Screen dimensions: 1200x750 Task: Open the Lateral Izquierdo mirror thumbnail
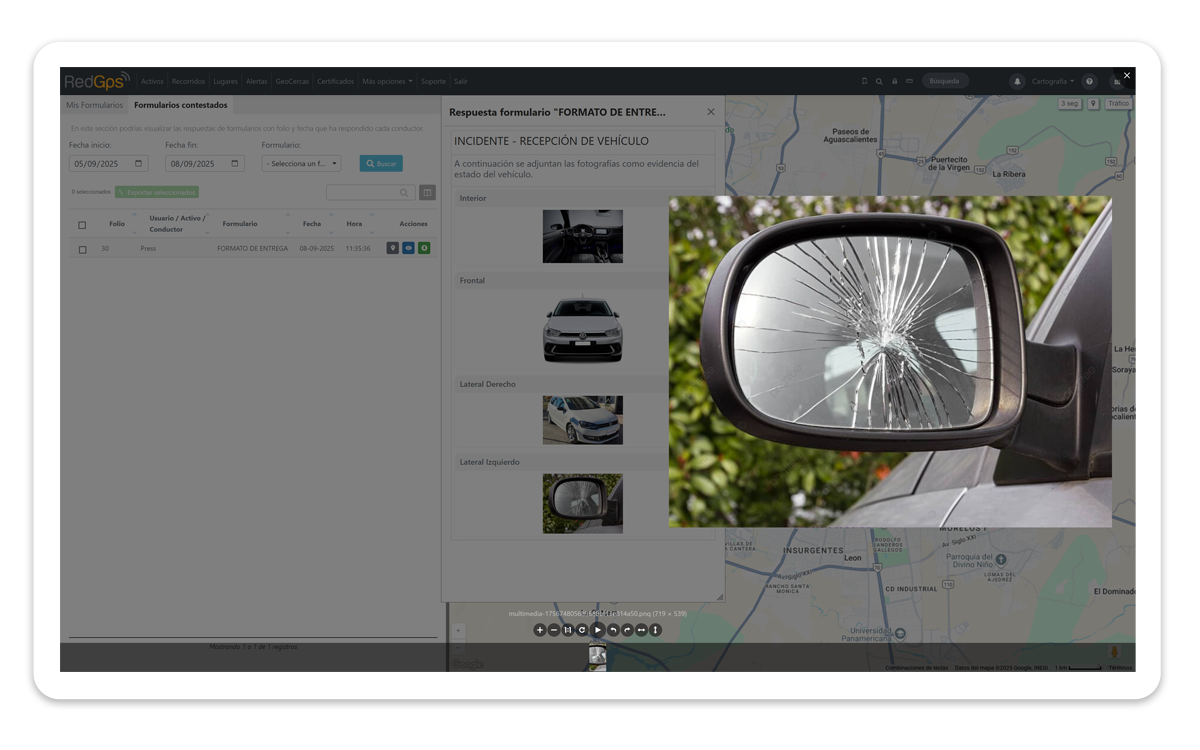click(583, 503)
